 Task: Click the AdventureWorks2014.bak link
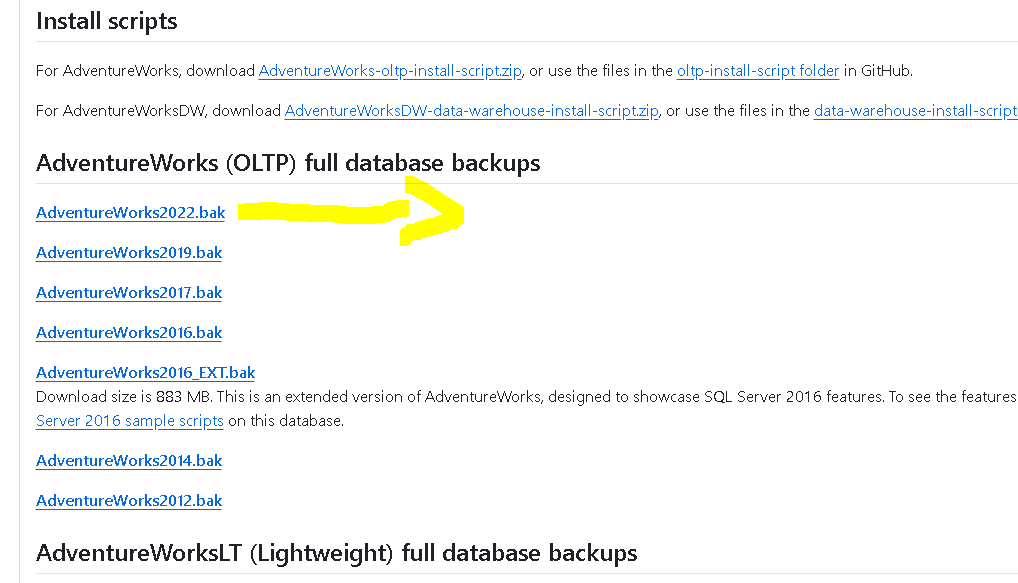click(x=129, y=461)
